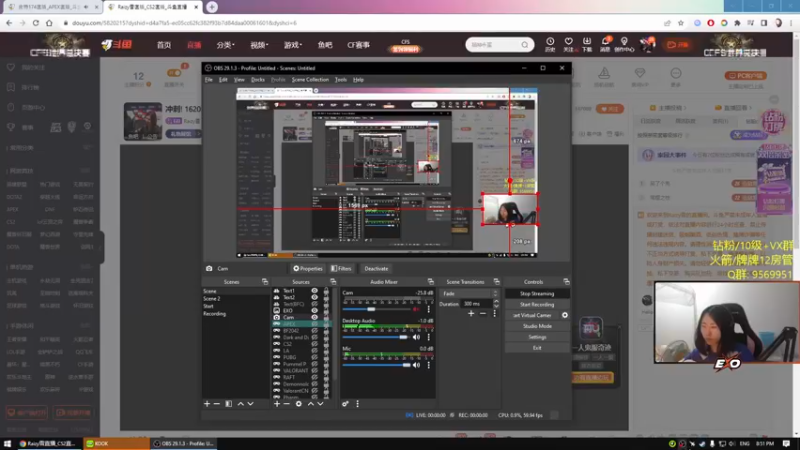The height and width of the screenshot is (450, 800).
Task: Show the VALORANT source
Action: pos(314,370)
